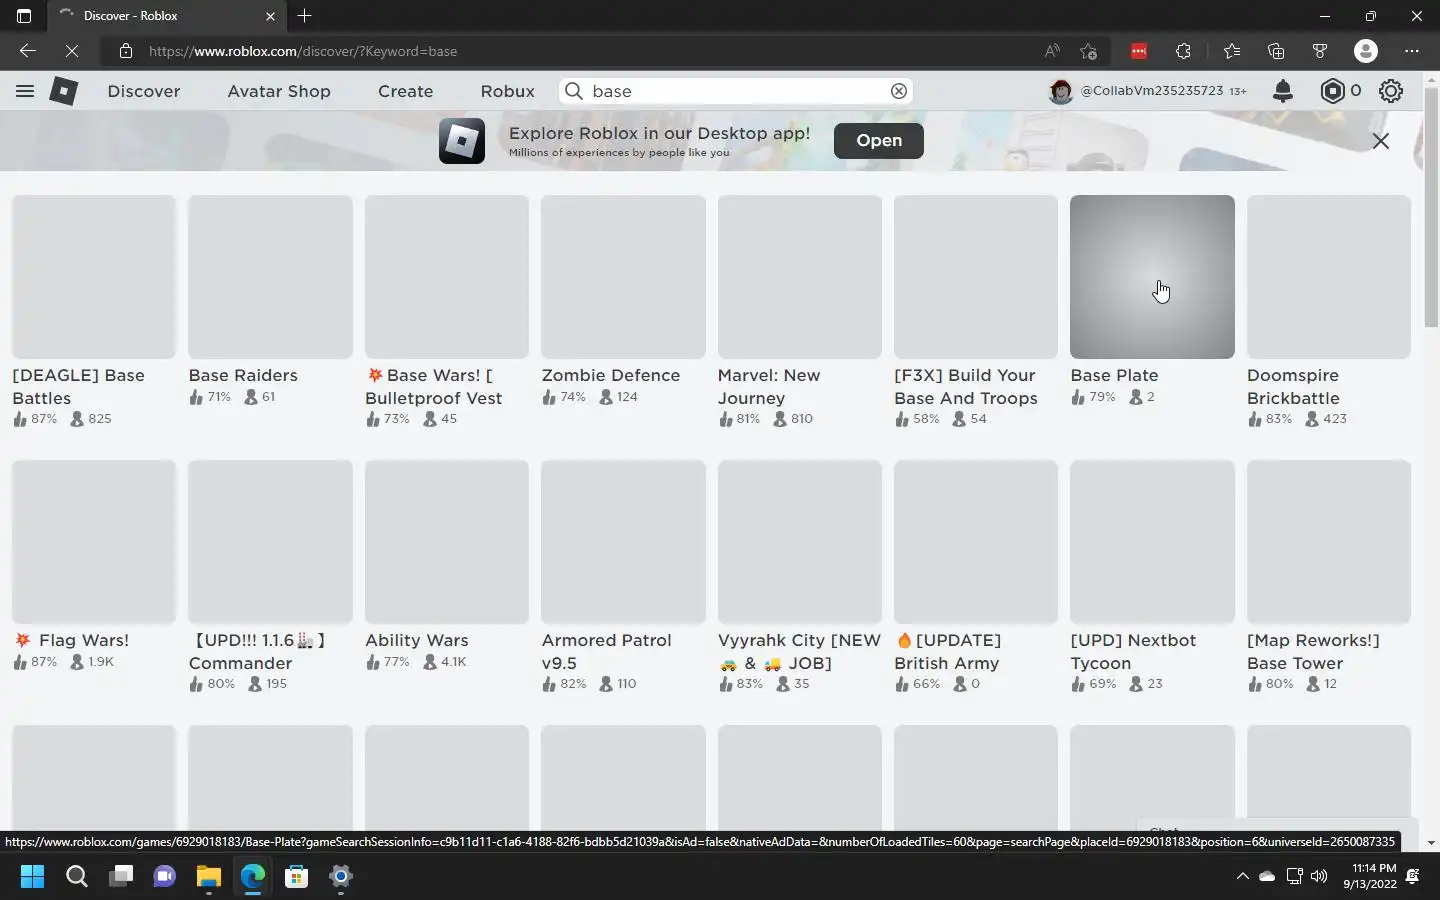This screenshot has width=1440, height=900.
Task: Open Edge Settings and more menu
Action: point(1412,51)
